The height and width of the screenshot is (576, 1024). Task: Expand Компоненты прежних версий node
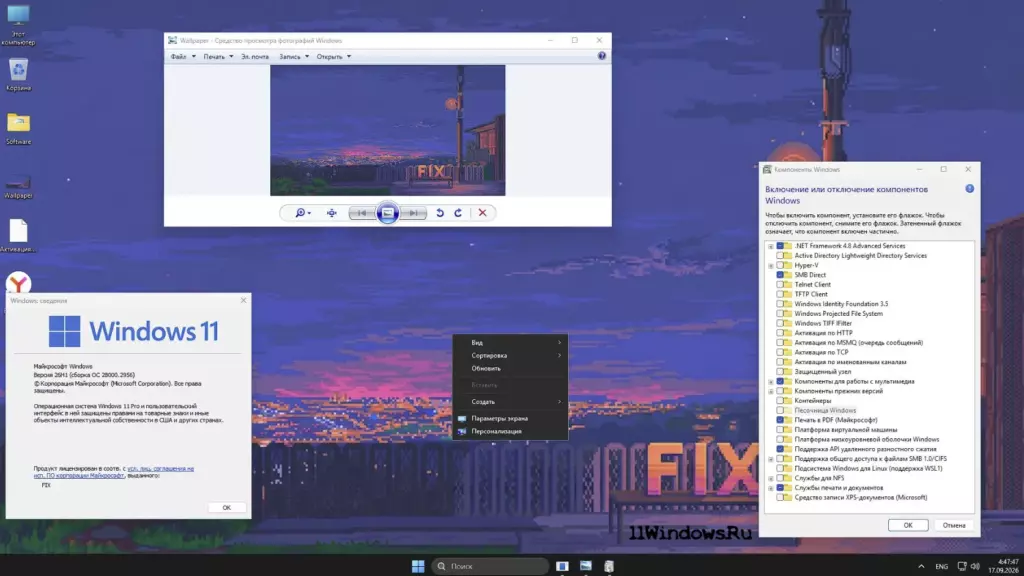coord(771,391)
